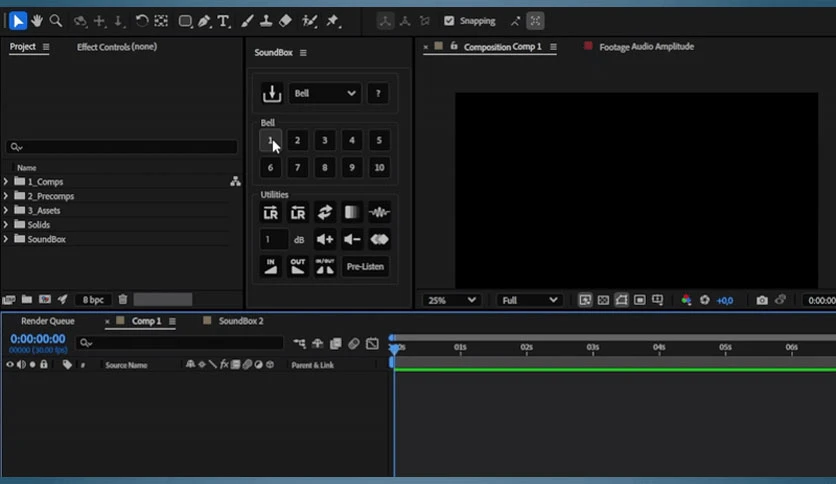The image size is (836, 484).
Task: Click the IN/OUT fade utility icon
Action: pyautogui.click(x=325, y=266)
